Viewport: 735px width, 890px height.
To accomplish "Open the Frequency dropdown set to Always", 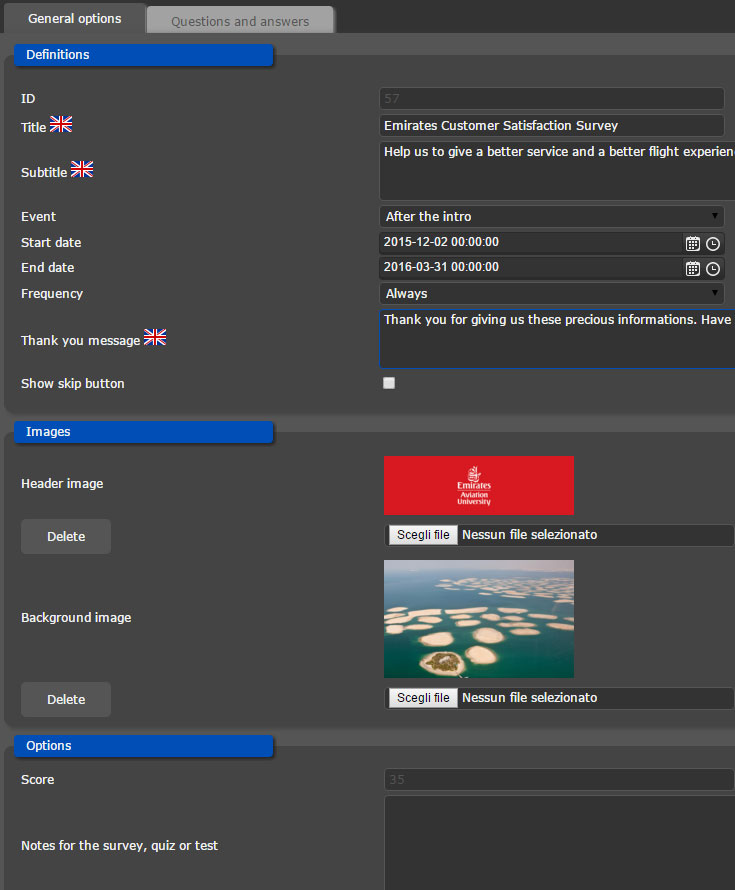I will (551, 294).
